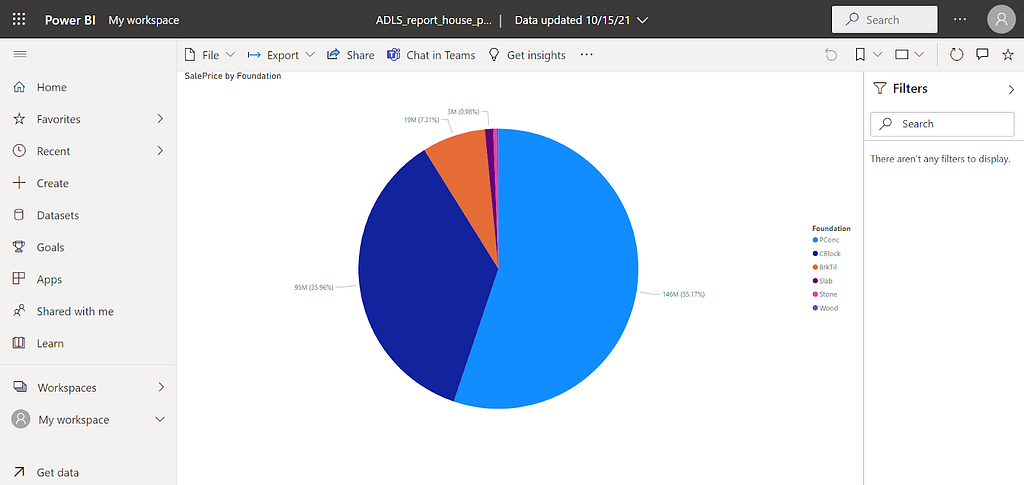Select the Slab legend entry
The height and width of the screenshot is (485, 1024).
823,281
